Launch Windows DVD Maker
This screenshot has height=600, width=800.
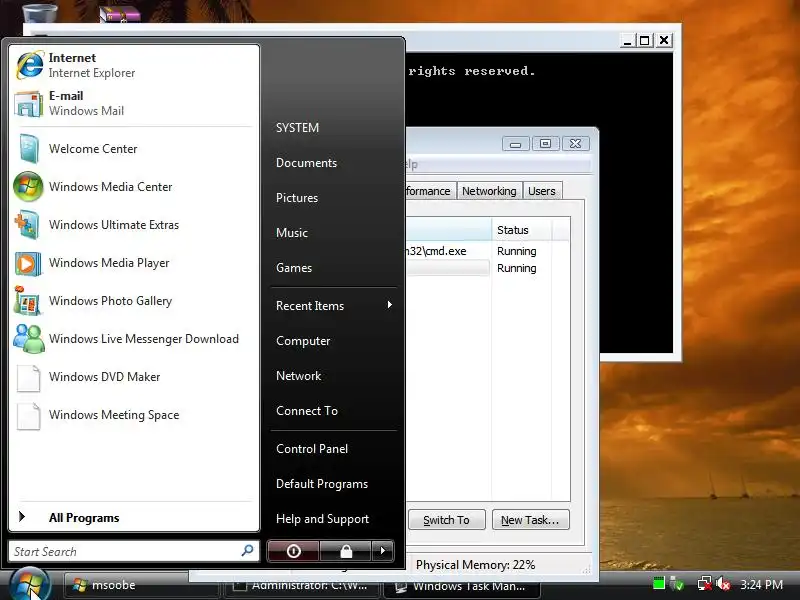134,377
